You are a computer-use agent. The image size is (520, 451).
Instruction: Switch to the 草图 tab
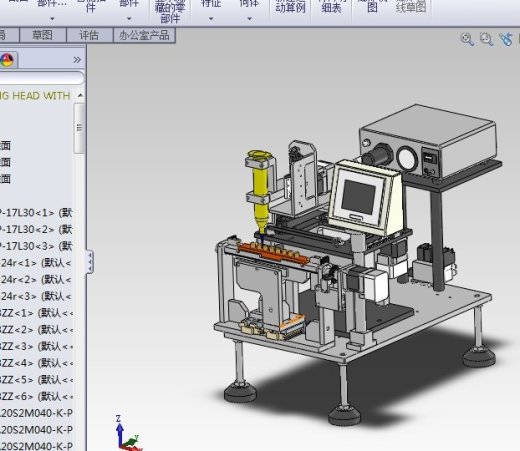43,35
